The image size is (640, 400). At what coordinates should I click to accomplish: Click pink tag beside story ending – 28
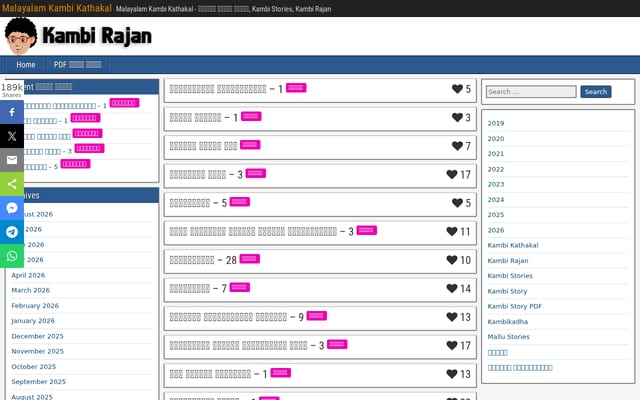[250, 259]
